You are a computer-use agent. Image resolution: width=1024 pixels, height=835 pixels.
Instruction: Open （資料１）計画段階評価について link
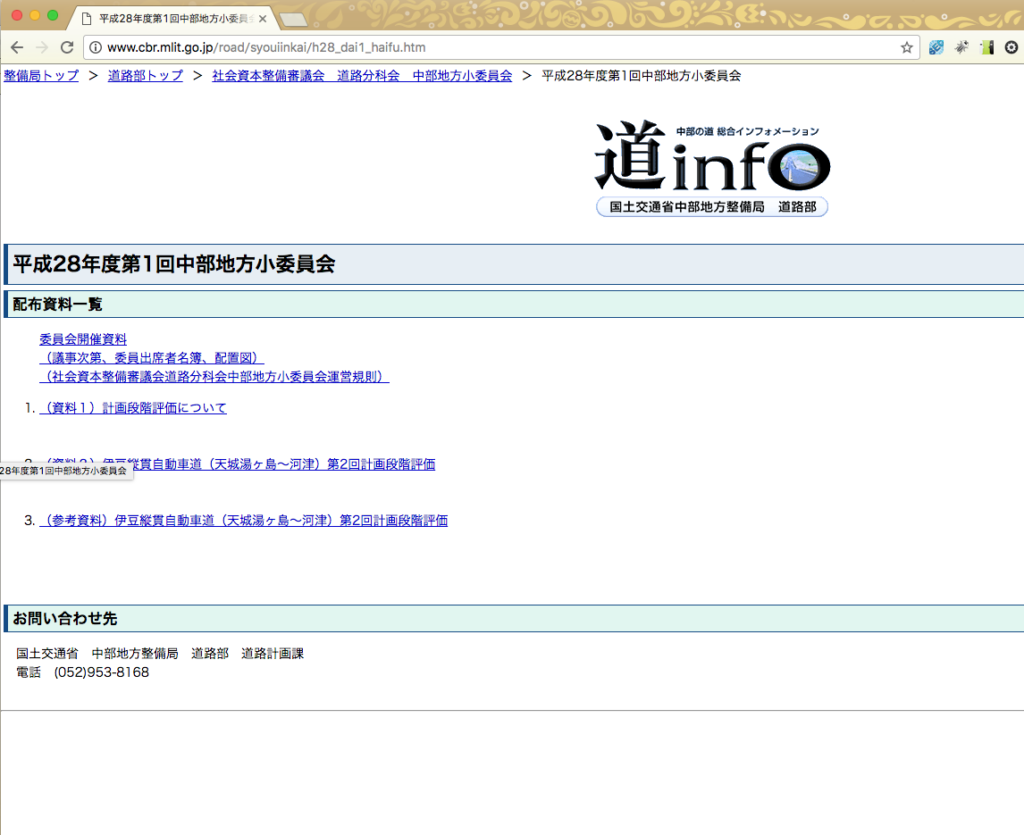tap(133, 408)
